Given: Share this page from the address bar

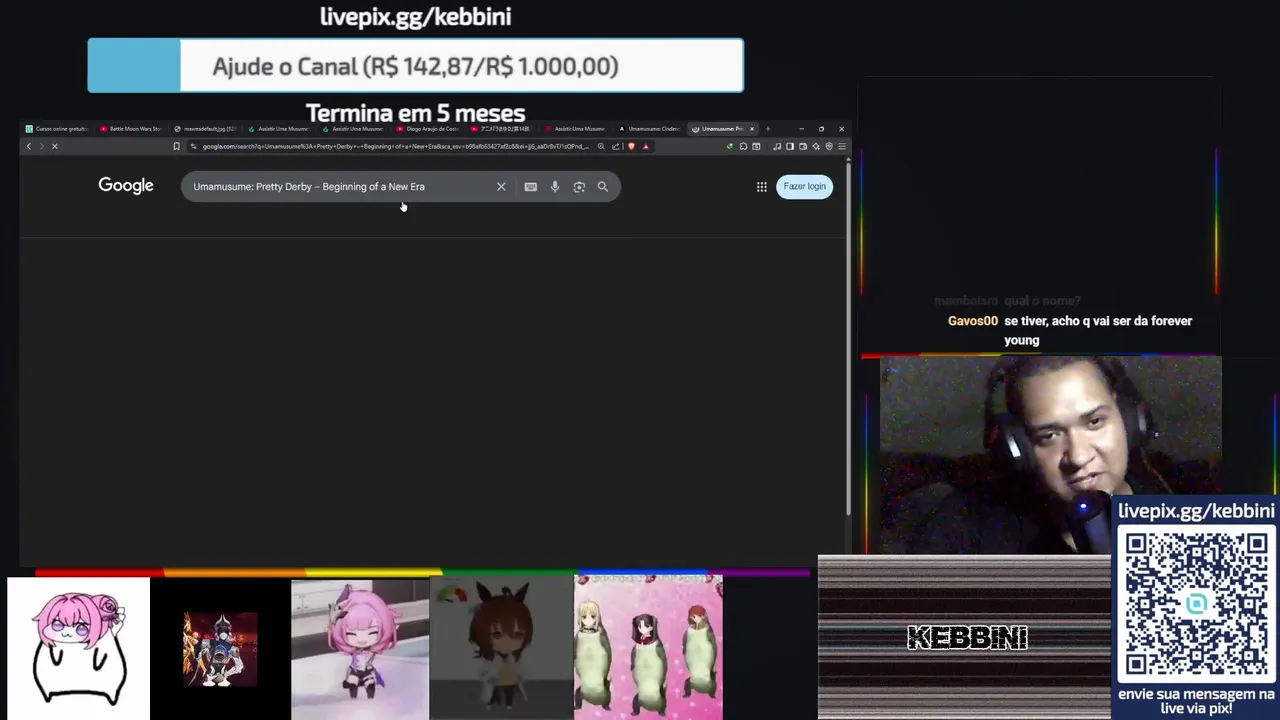Looking at the screenshot, I should (615, 146).
